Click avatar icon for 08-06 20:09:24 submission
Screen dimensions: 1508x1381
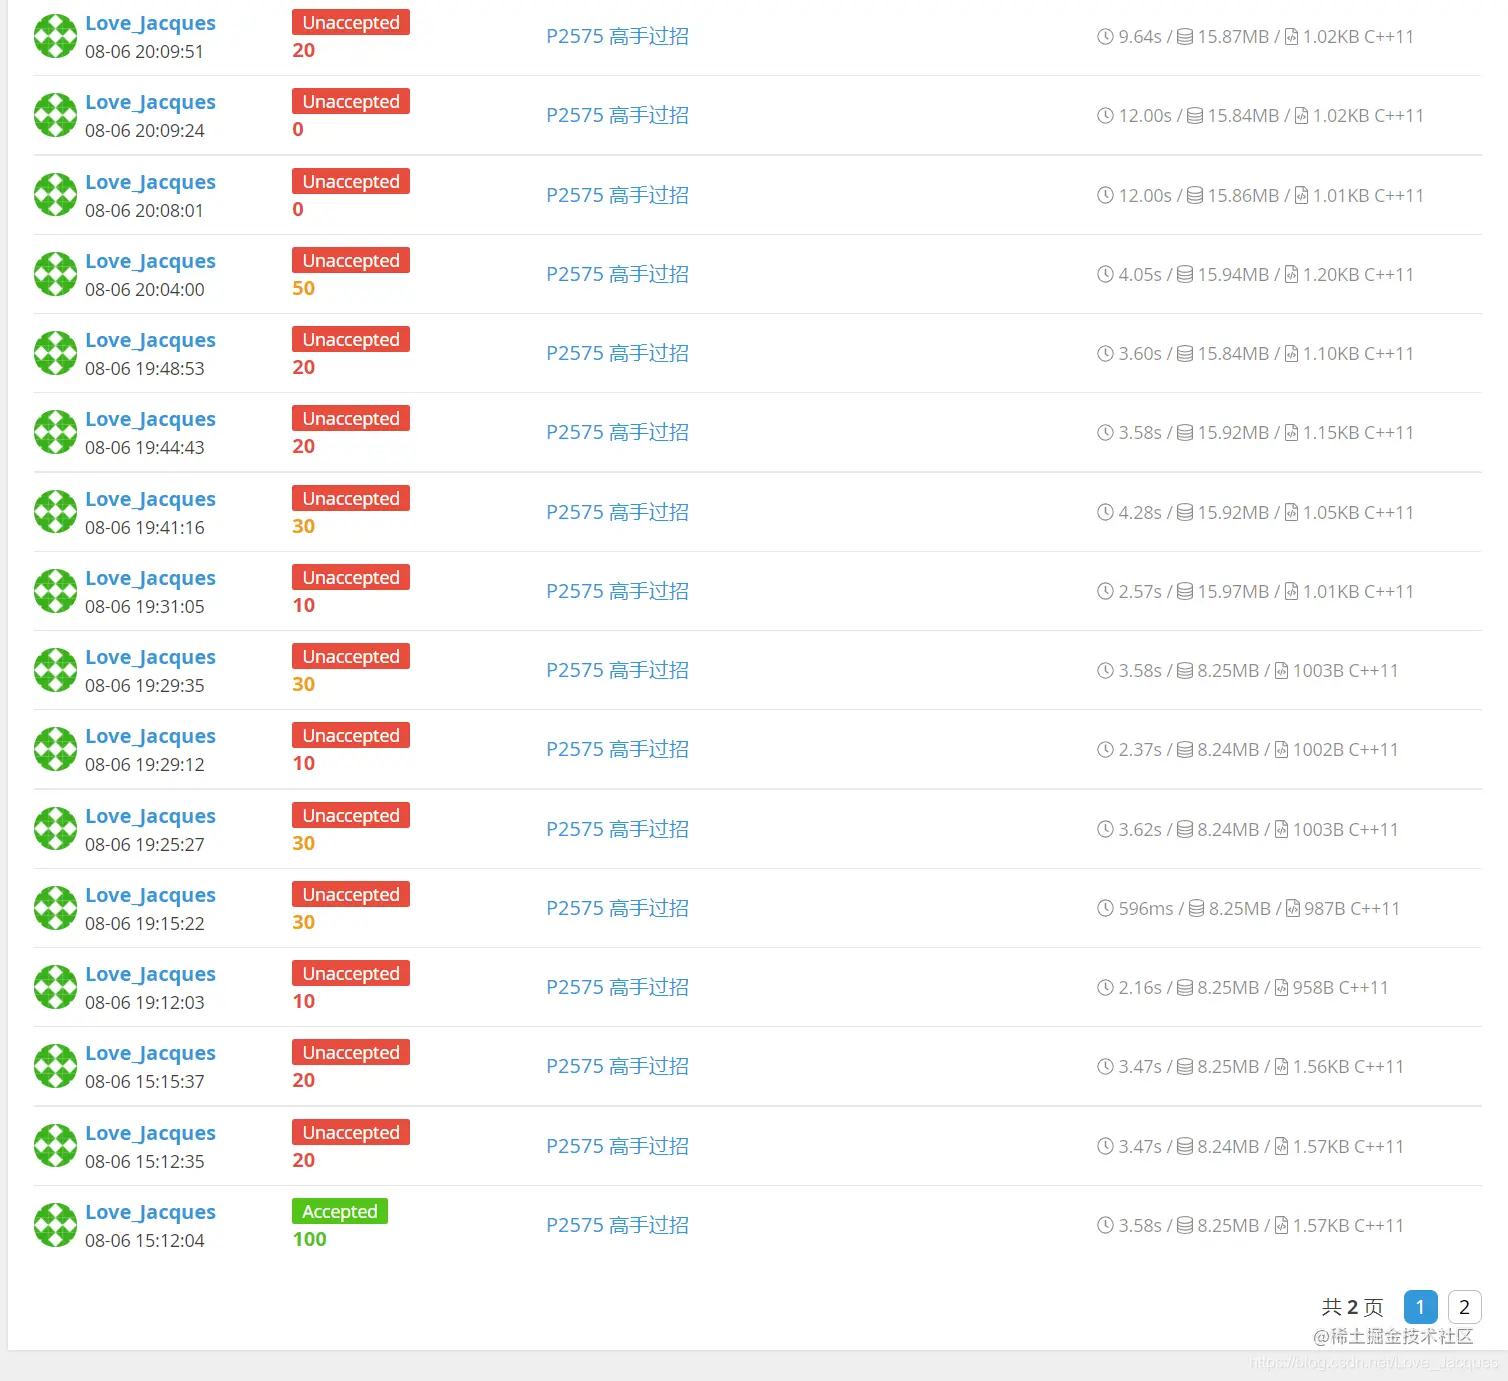pos(55,115)
